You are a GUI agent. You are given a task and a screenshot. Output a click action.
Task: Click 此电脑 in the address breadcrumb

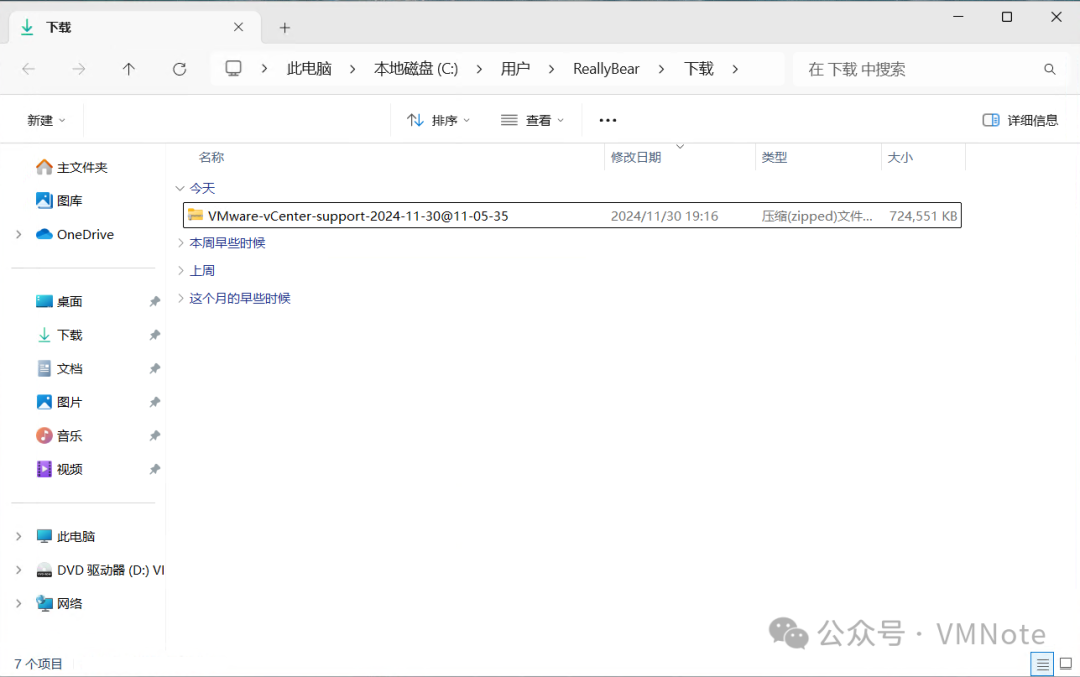(309, 69)
